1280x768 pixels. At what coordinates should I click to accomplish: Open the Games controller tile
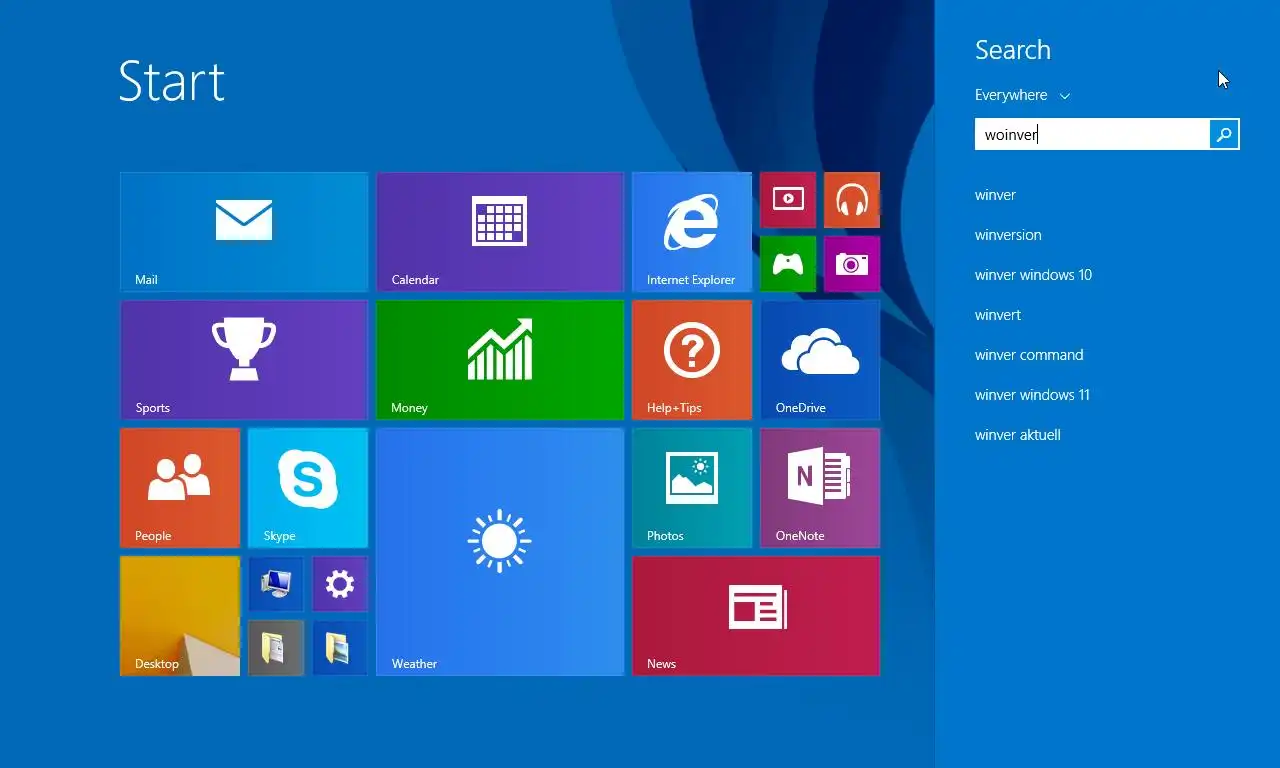(788, 264)
